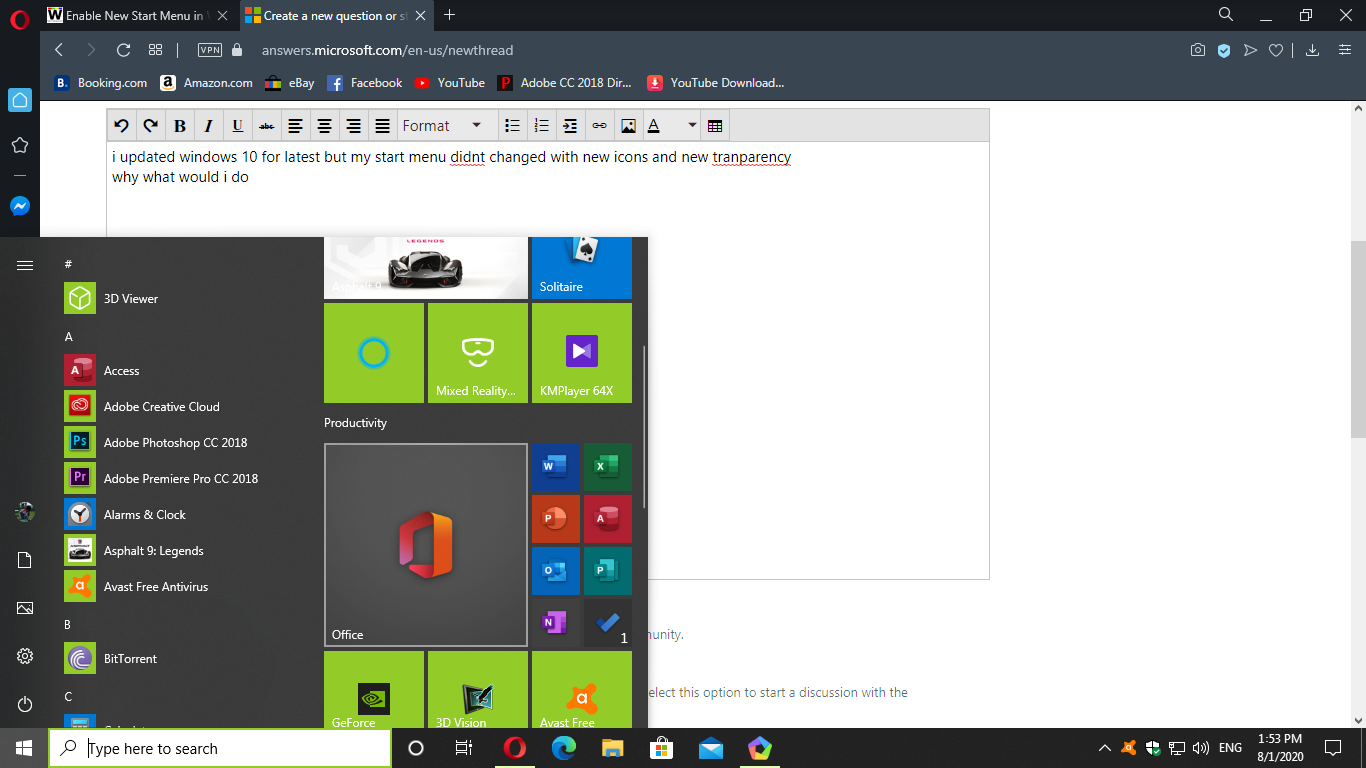Open the Mixed Reality Portal tile
The width and height of the screenshot is (1366, 768).
478,353
